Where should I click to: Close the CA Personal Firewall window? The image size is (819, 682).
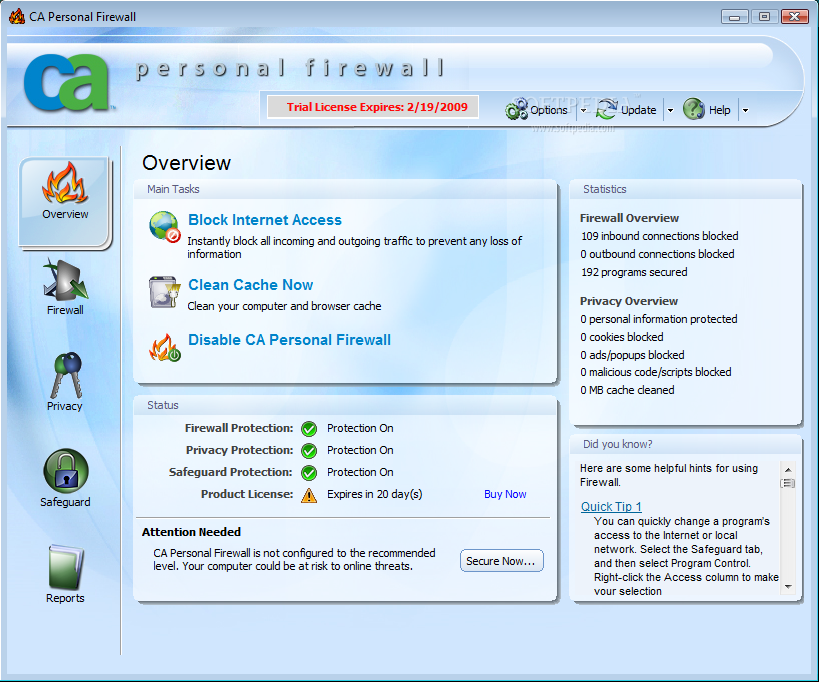coord(794,17)
